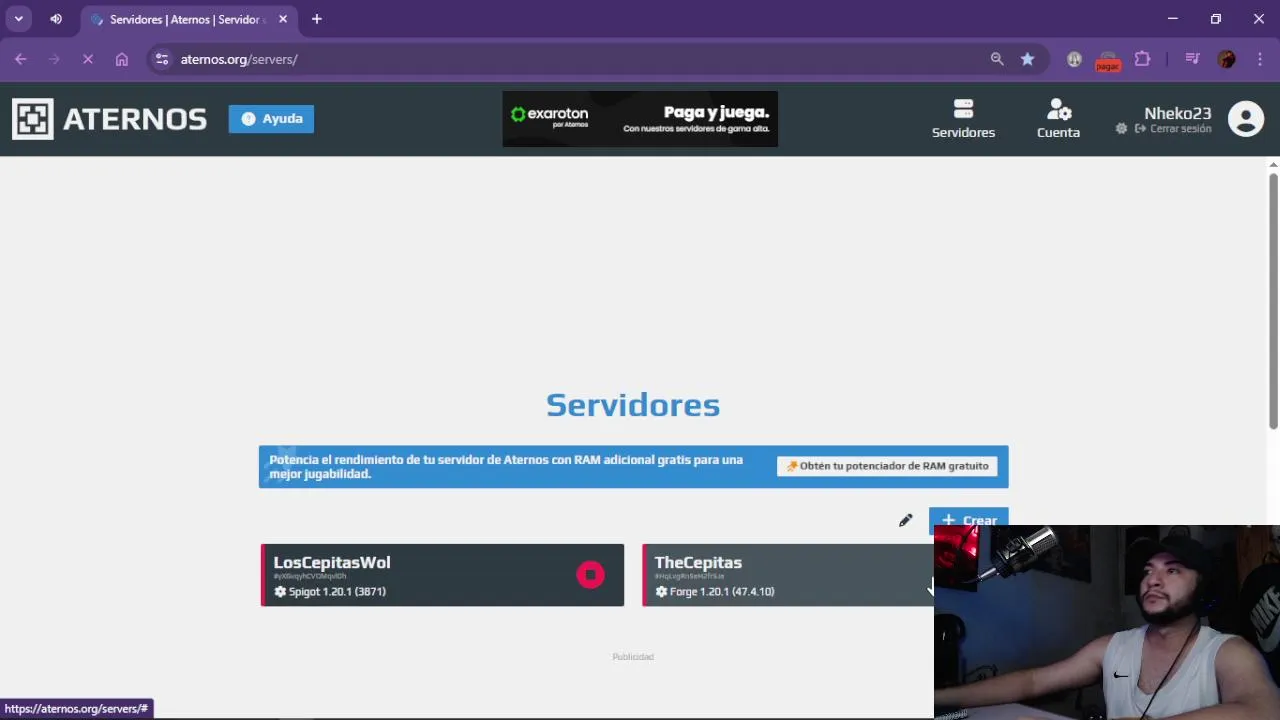Close the Servidores Aternos tab
Viewport: 1280px width, 720px height.
pos(283,19)
